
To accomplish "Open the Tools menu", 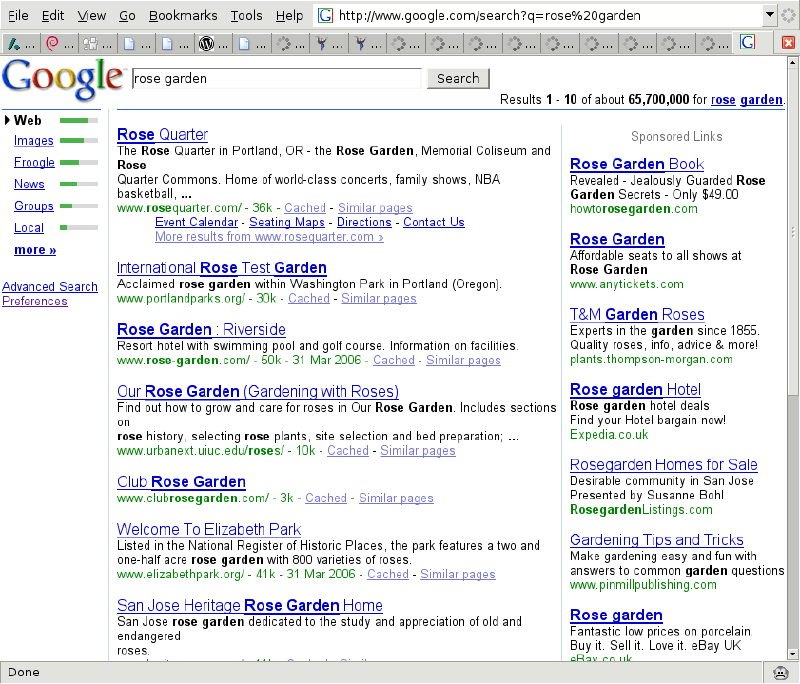I will tap(246, 15).
